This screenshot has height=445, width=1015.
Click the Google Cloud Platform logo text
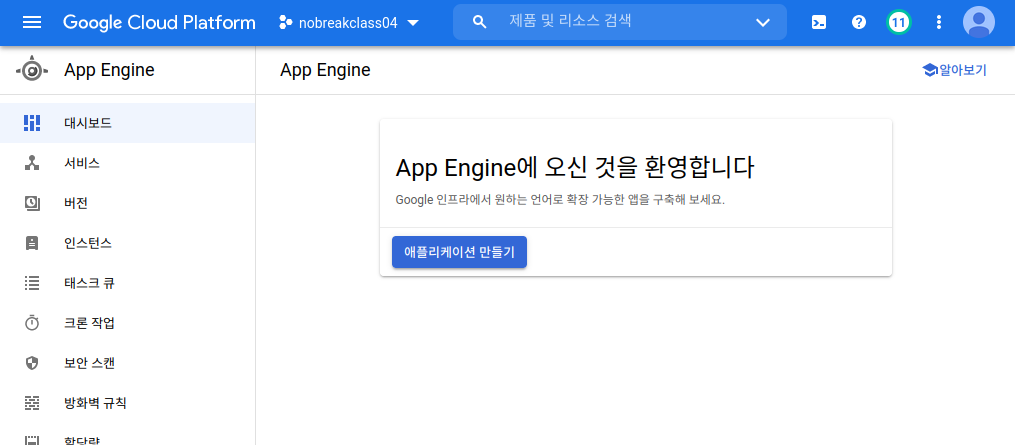point(159,23)
